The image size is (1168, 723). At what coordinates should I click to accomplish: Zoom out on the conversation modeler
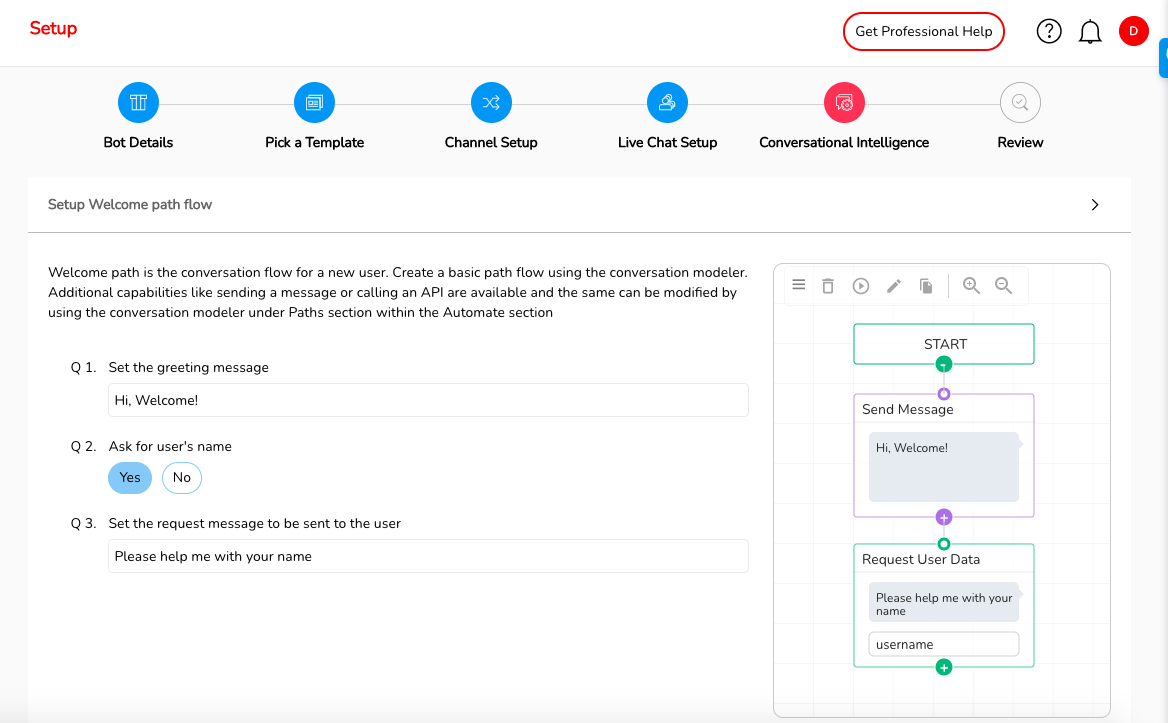coord(1003,285)
